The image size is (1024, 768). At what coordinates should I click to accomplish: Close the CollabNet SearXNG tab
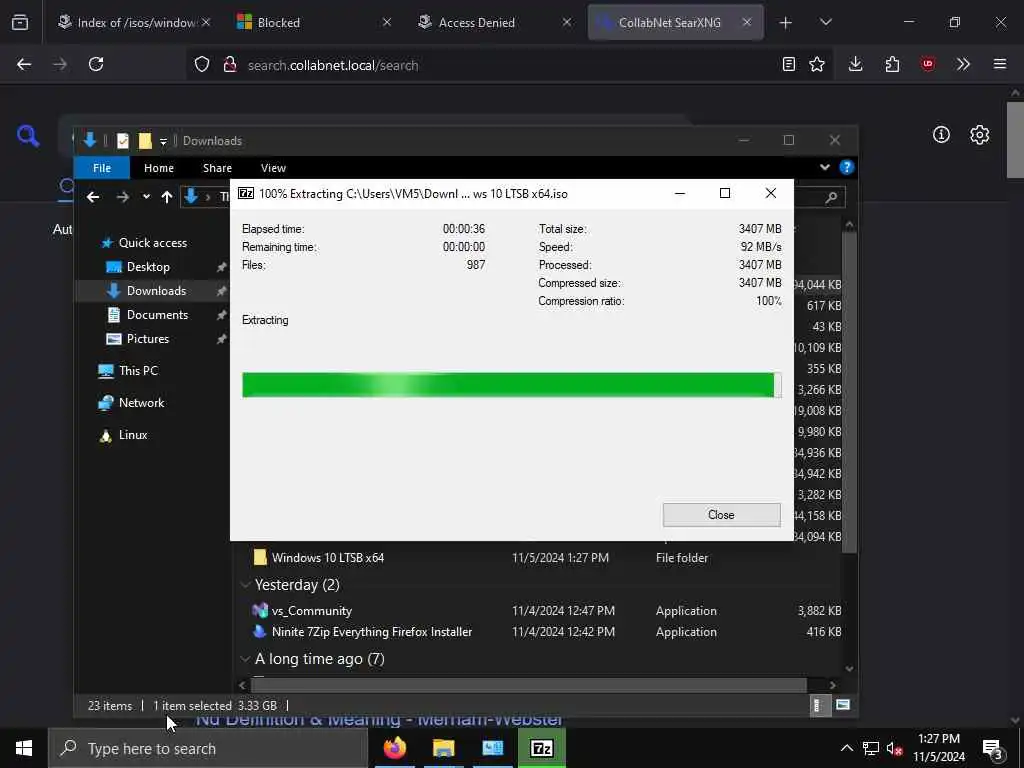[746, 22]
